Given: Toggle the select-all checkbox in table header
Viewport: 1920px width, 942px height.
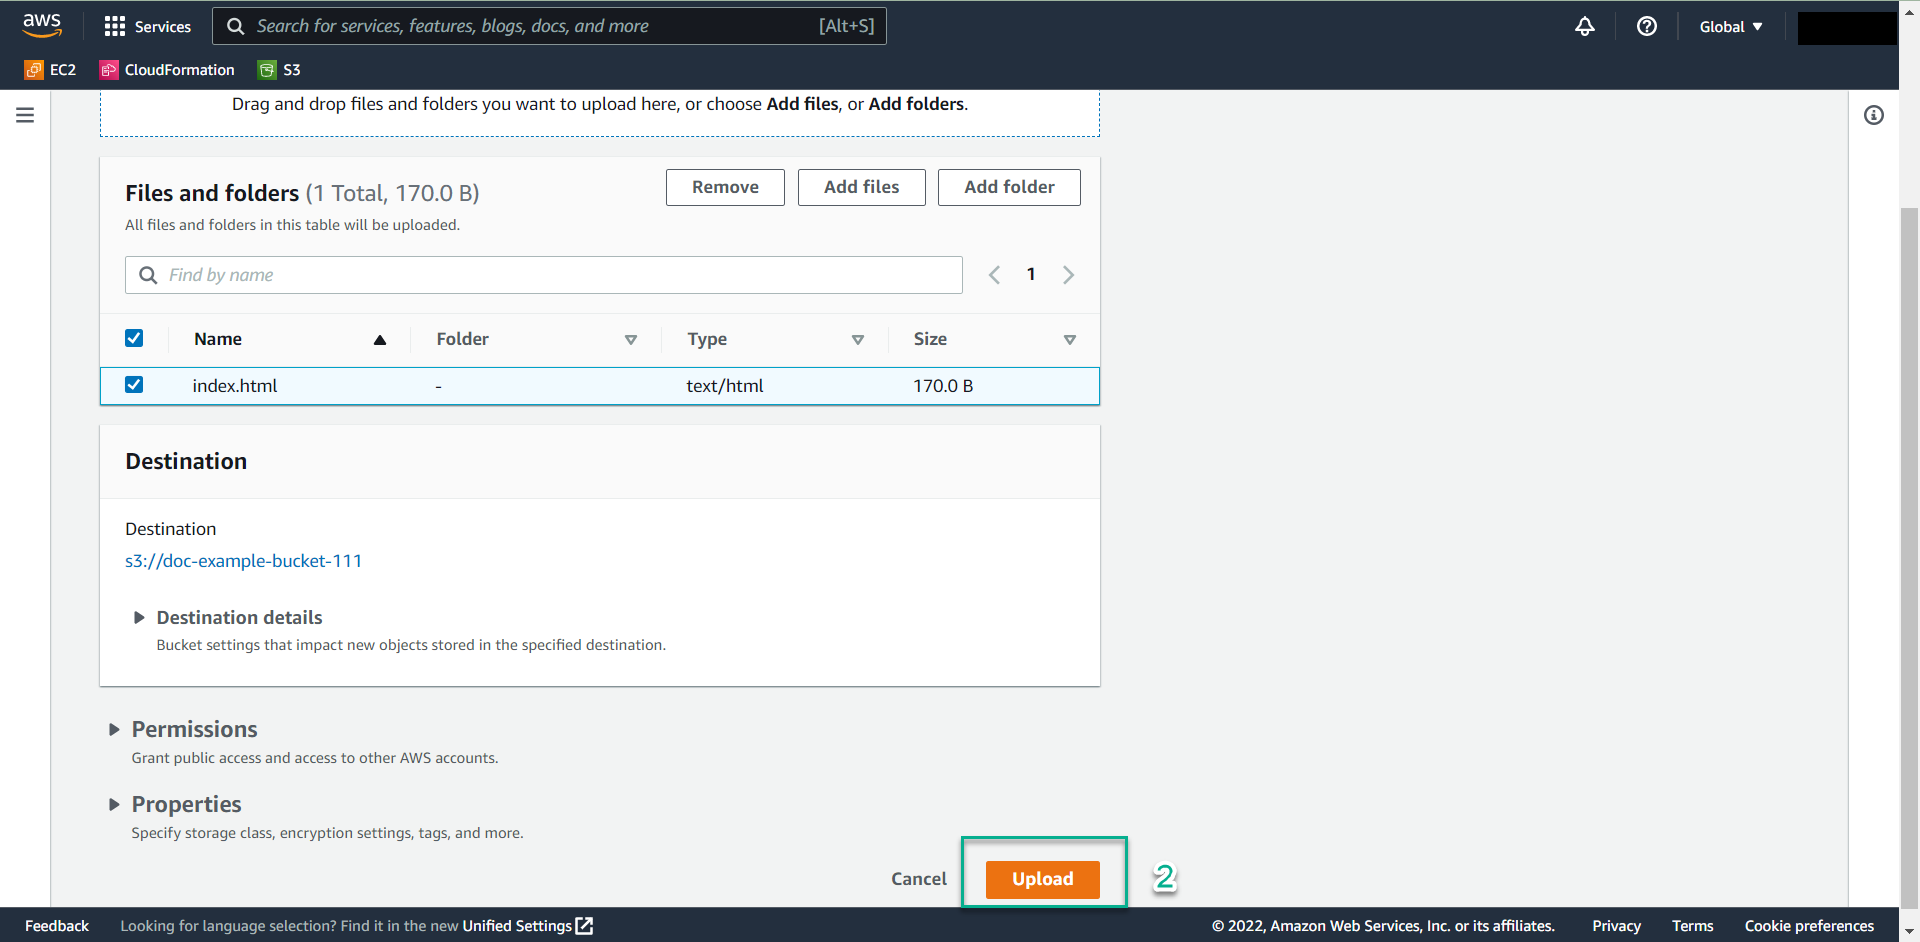Looking at the screenshot, I should click(x=134, y=339).
